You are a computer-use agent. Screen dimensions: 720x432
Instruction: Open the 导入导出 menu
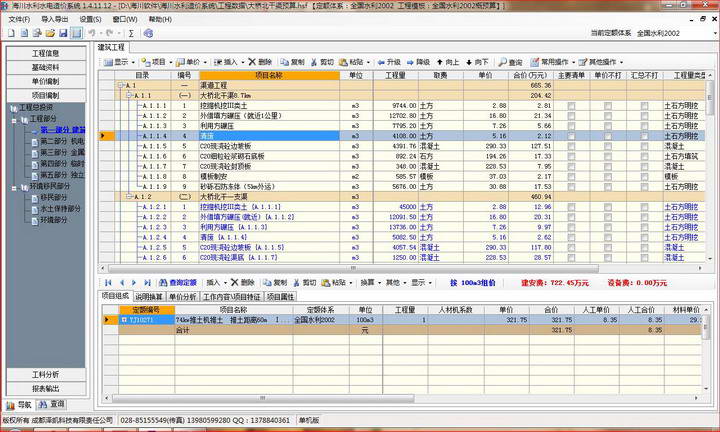tap(55, 19)
